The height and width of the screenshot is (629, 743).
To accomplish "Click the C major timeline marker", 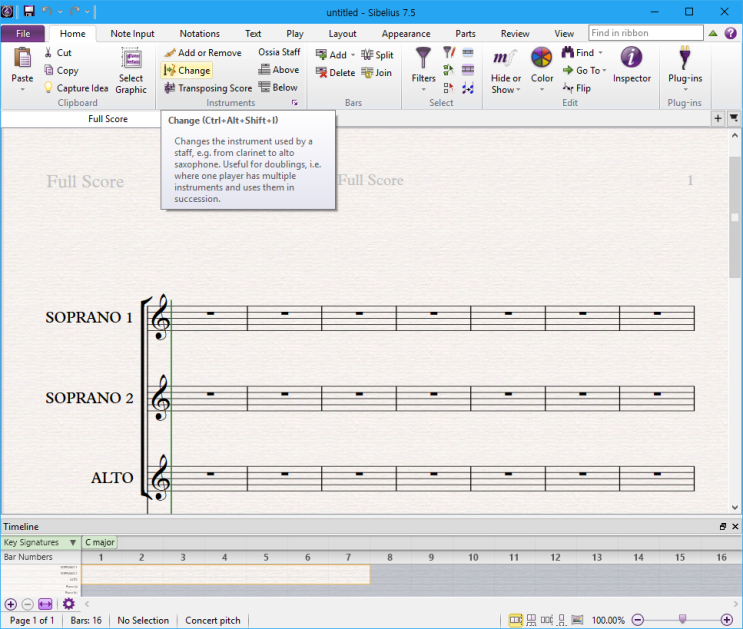I will (100, 542).
